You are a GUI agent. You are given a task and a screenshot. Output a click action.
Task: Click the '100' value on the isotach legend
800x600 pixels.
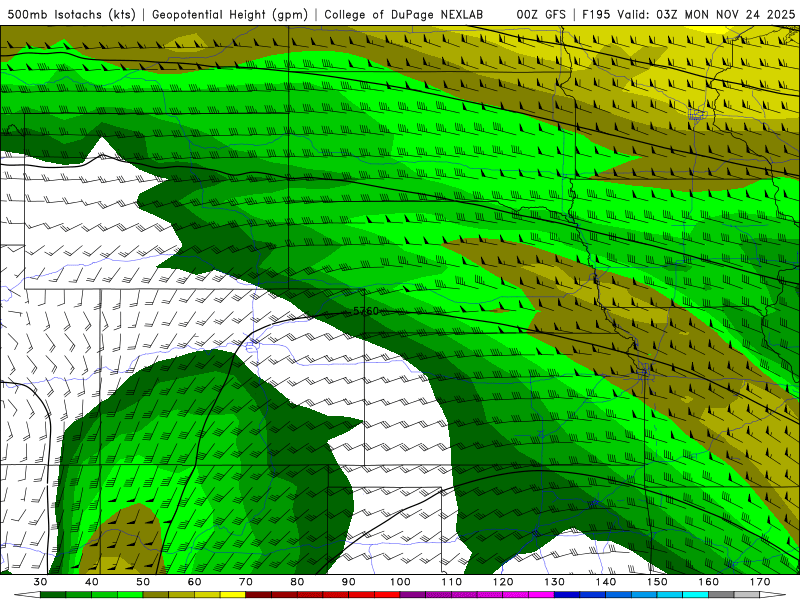click(x=400, y=582)
